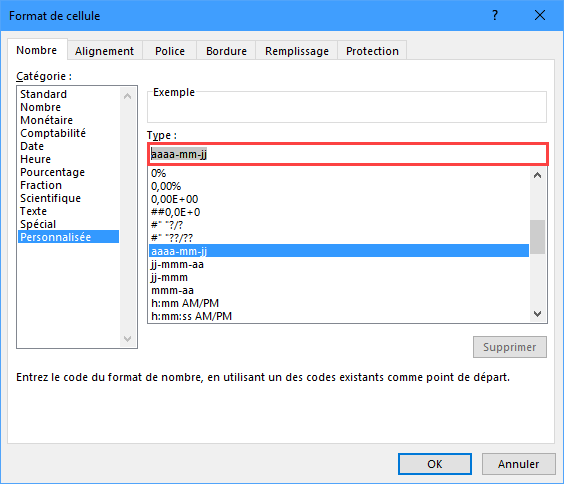Select the h:mm AM/PM format
This screenshot has width=564, height=484.
(339, 303)
